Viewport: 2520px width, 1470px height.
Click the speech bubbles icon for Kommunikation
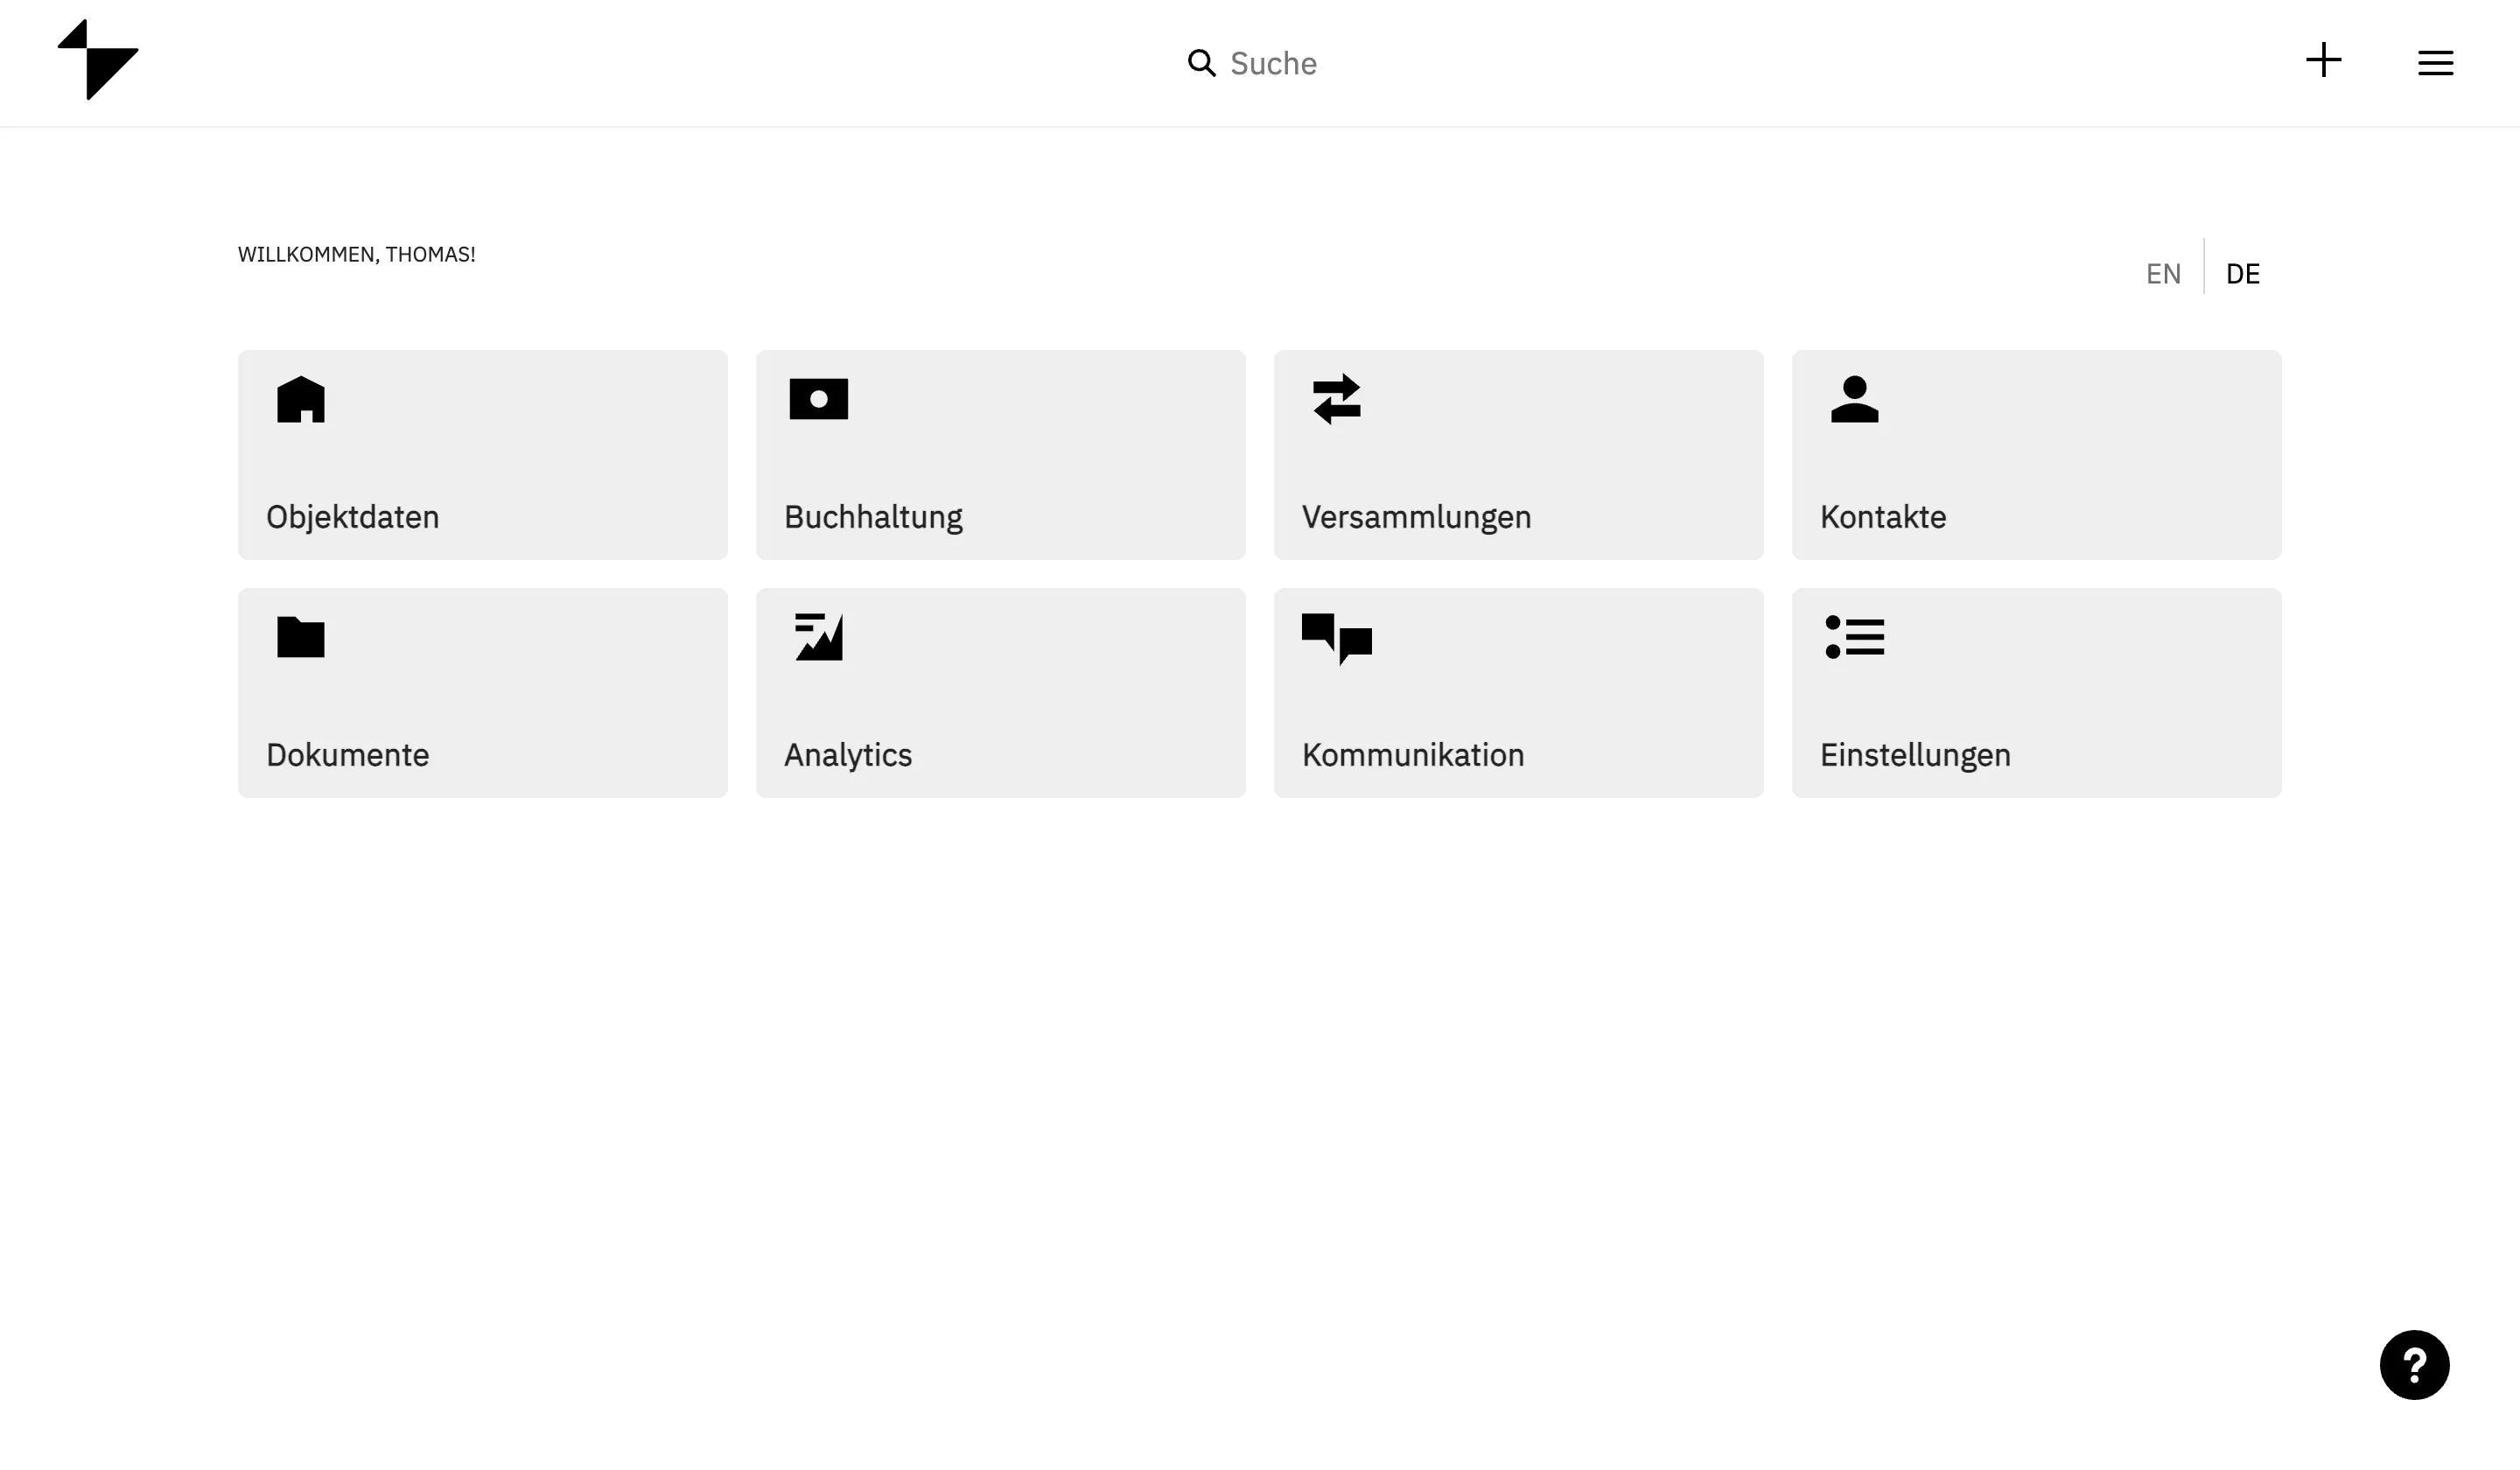coord(1337,638)
